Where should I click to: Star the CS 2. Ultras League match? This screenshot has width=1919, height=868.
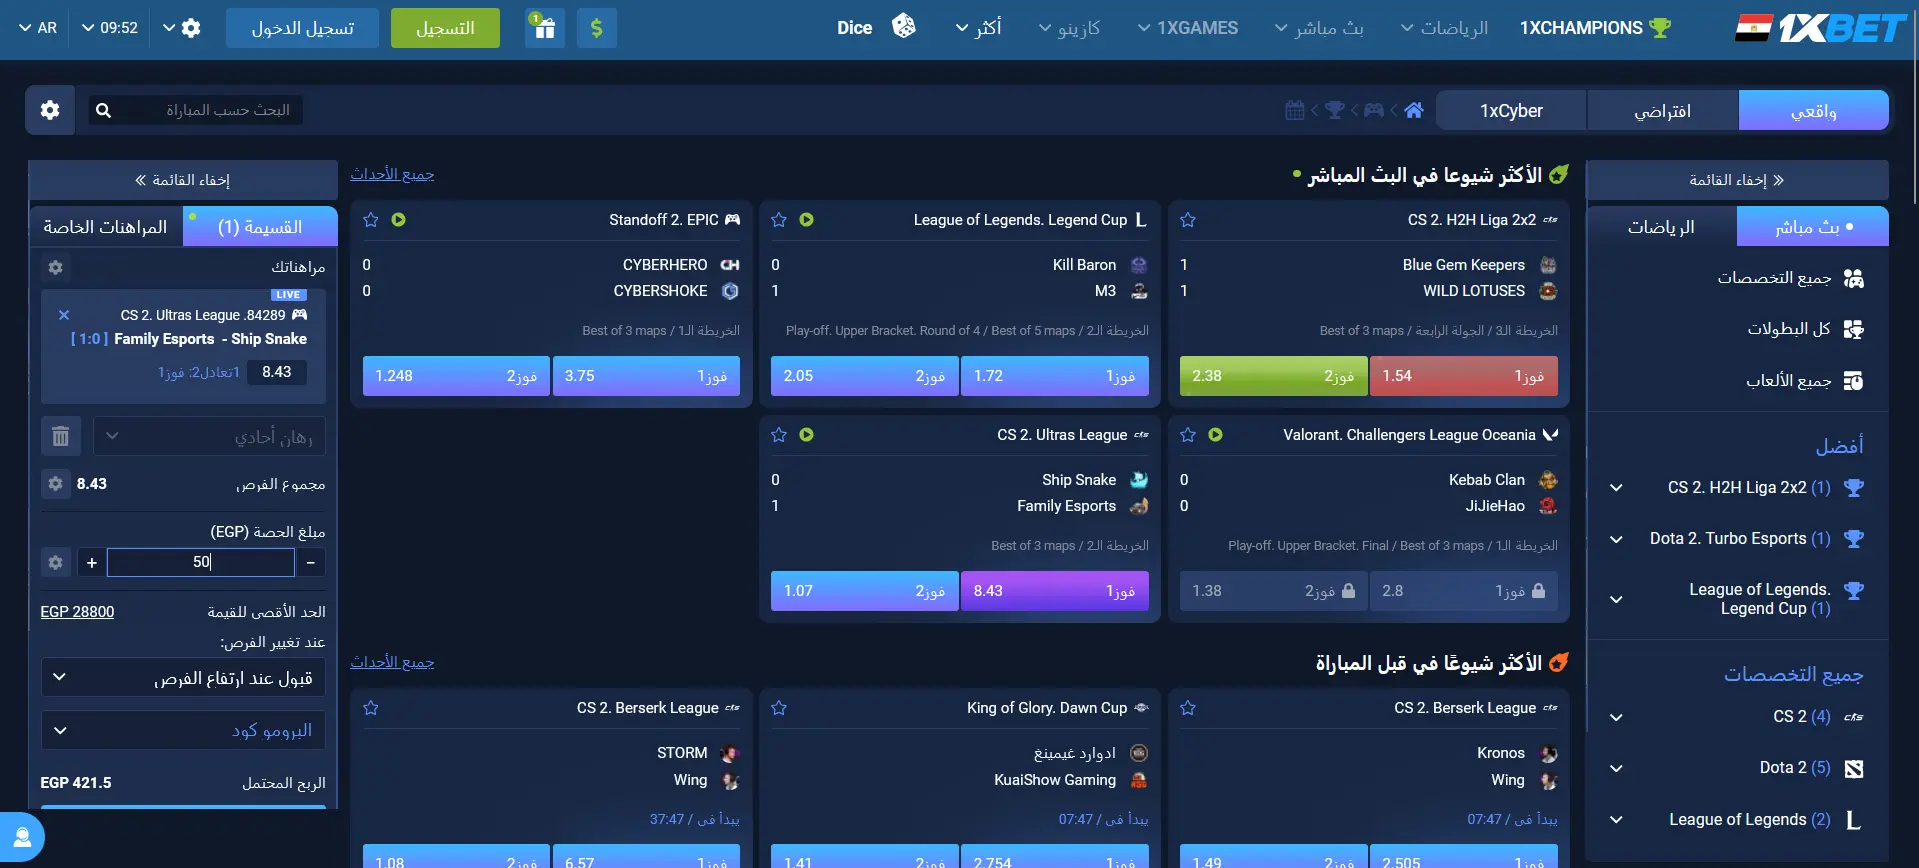pos(779,435)
